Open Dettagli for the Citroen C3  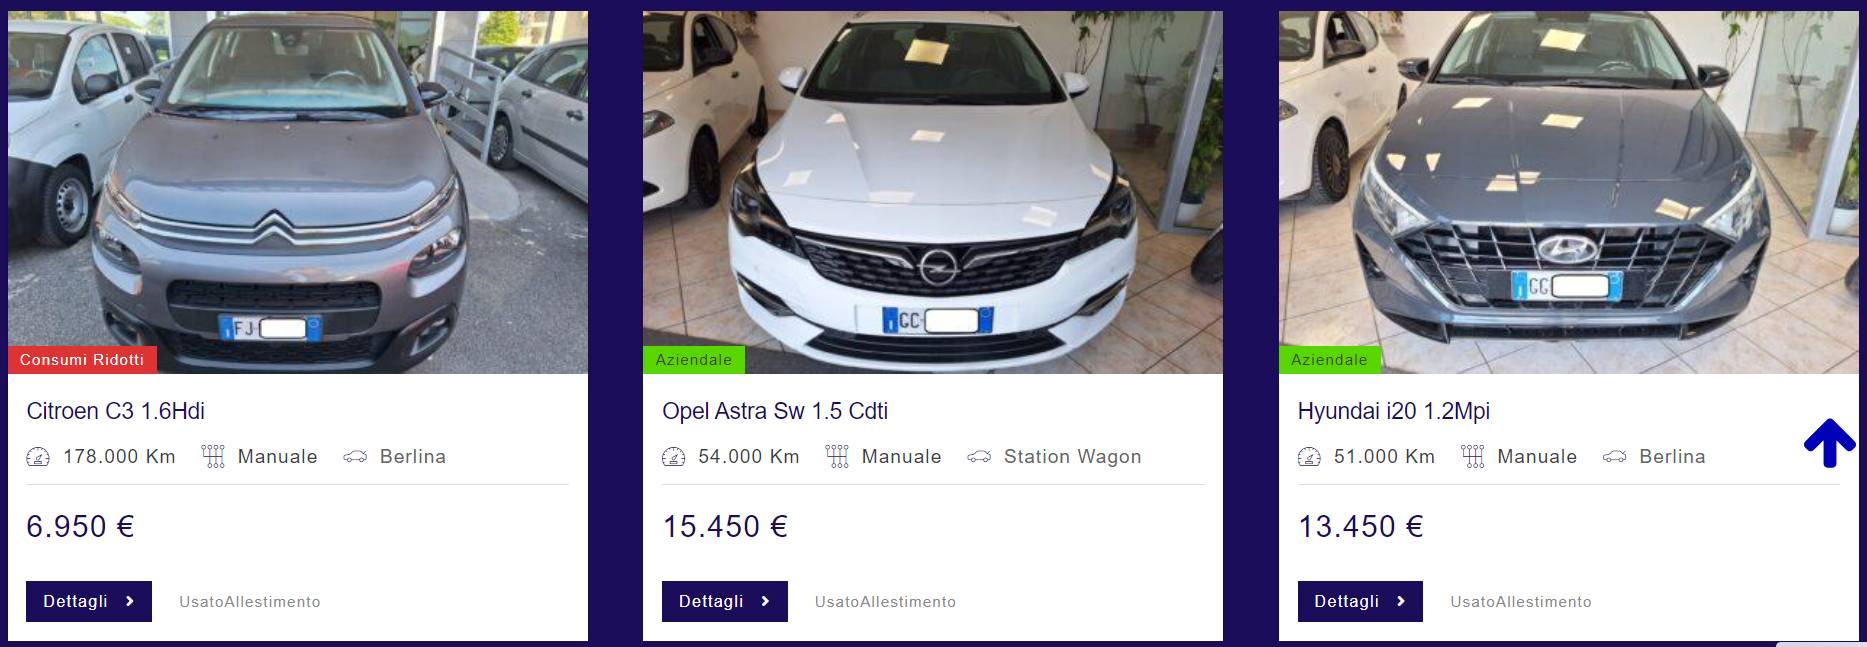(x=89, y=601)
